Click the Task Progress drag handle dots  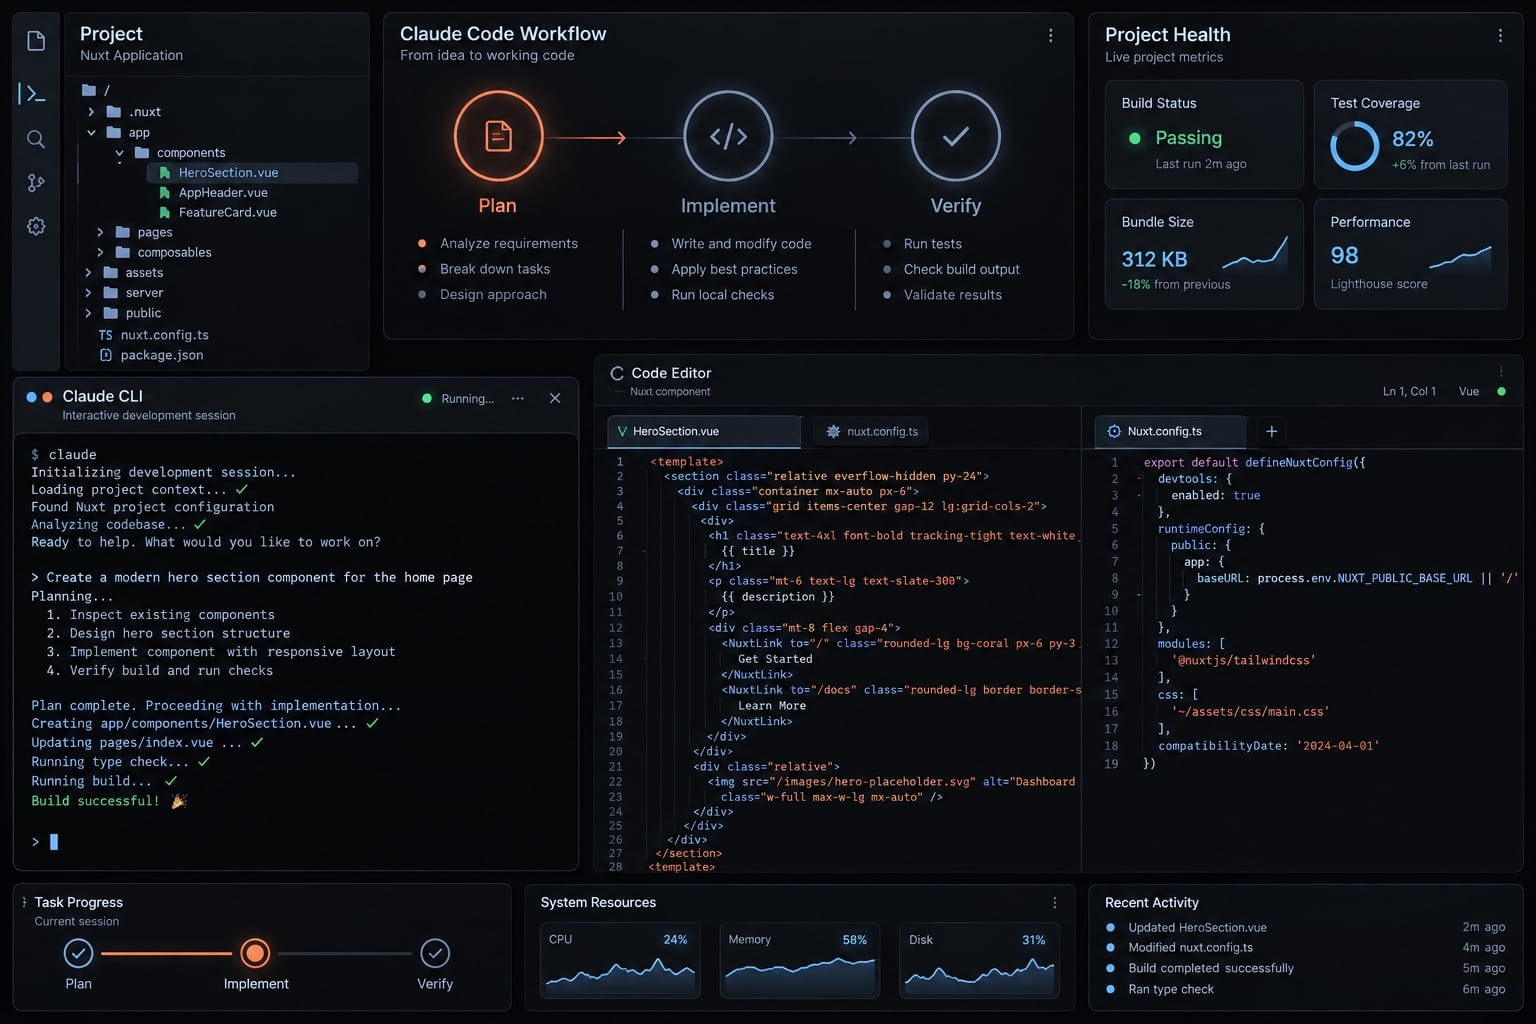point(24,902)
